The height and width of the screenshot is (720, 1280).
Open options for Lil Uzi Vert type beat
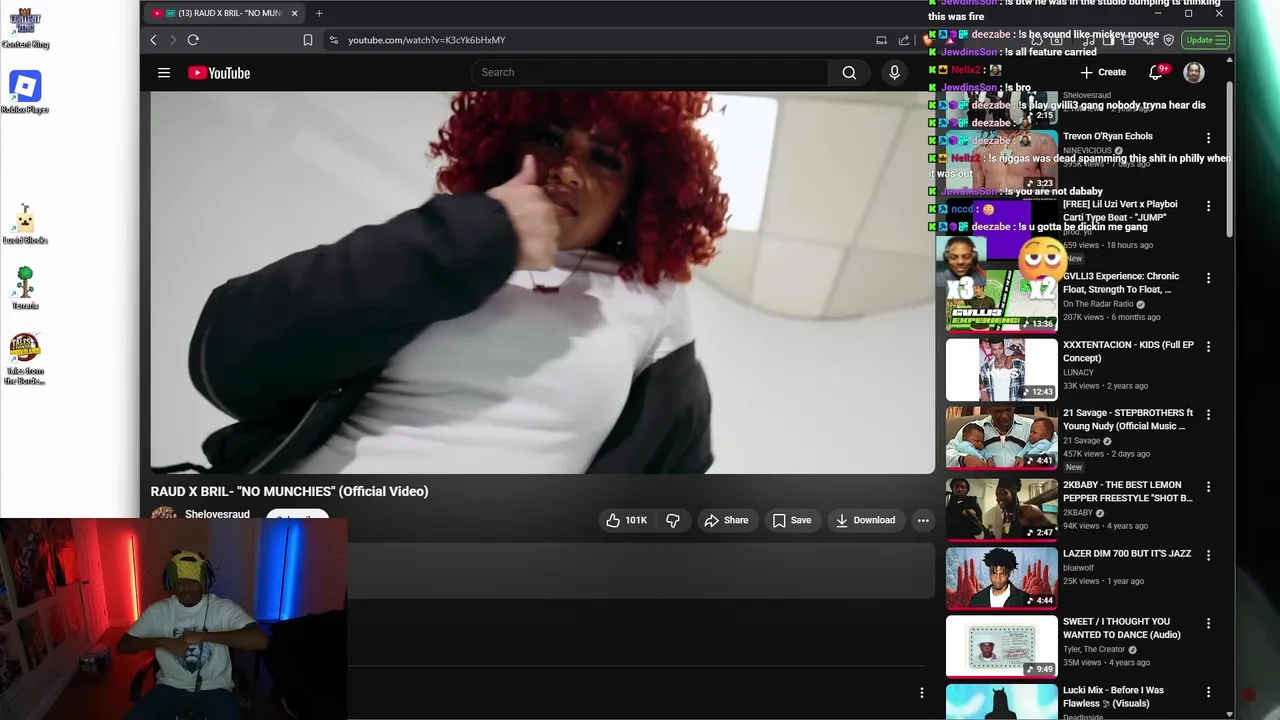pos(1208,206)
